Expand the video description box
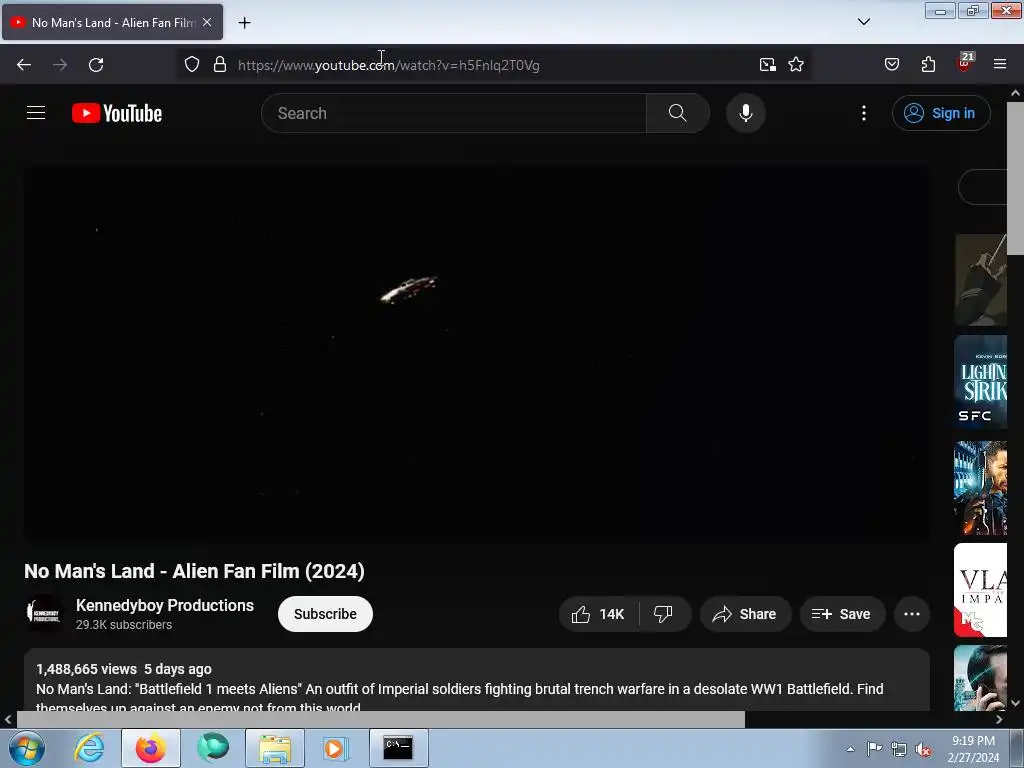The image size is (1024, 768). point(477,680)
